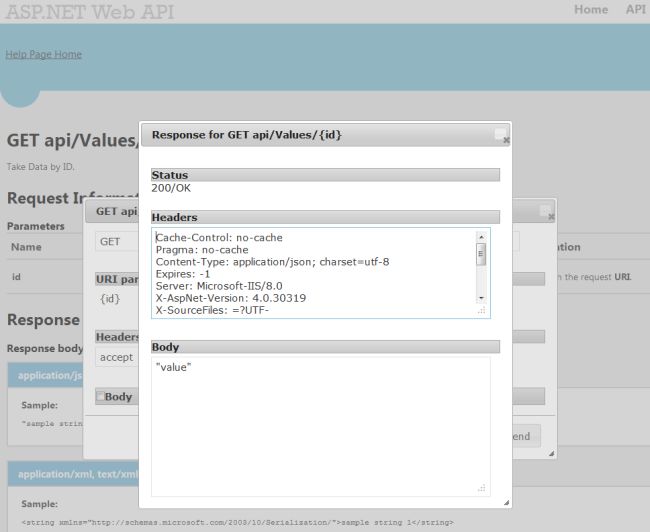Open the Help Page Home link
The width and height of the screenshot is (650, 532).
(x=44, y=54)
